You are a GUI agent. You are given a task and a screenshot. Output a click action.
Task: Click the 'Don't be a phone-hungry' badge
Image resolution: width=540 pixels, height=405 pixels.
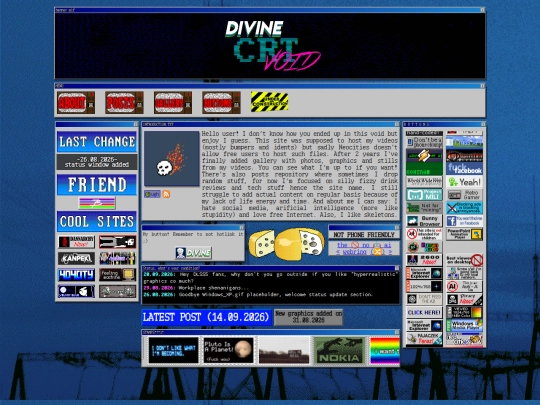point(424,142)
